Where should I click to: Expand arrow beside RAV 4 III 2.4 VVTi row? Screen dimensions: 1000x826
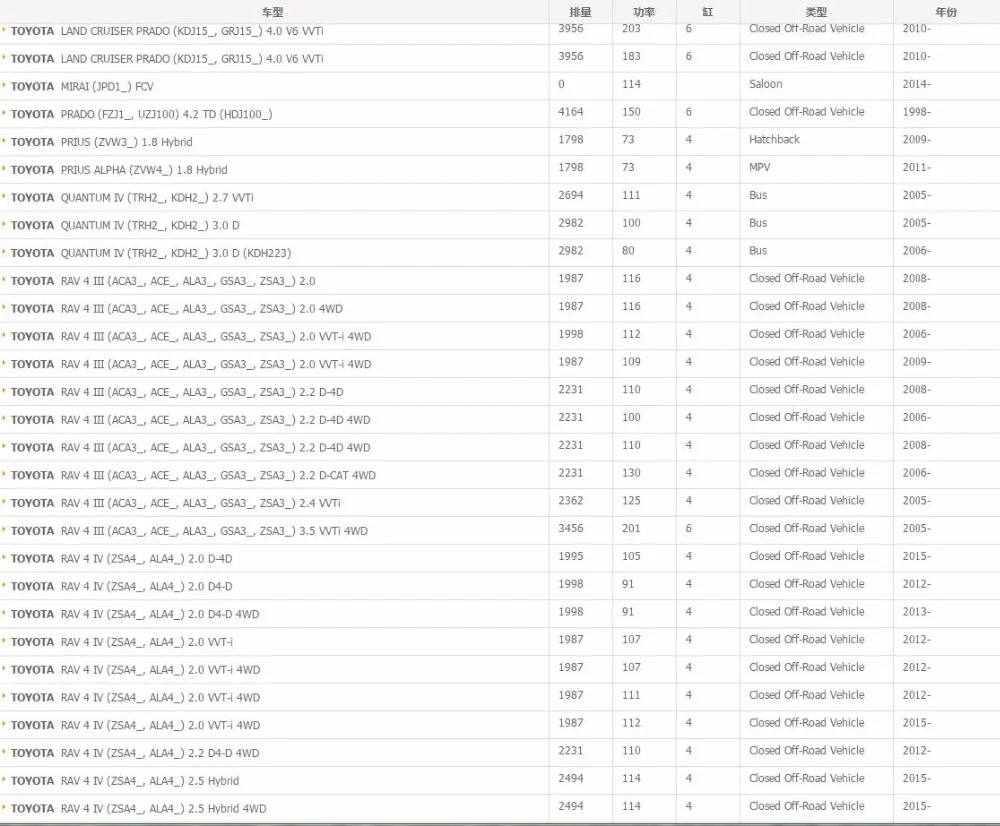(x=4, y=502)
